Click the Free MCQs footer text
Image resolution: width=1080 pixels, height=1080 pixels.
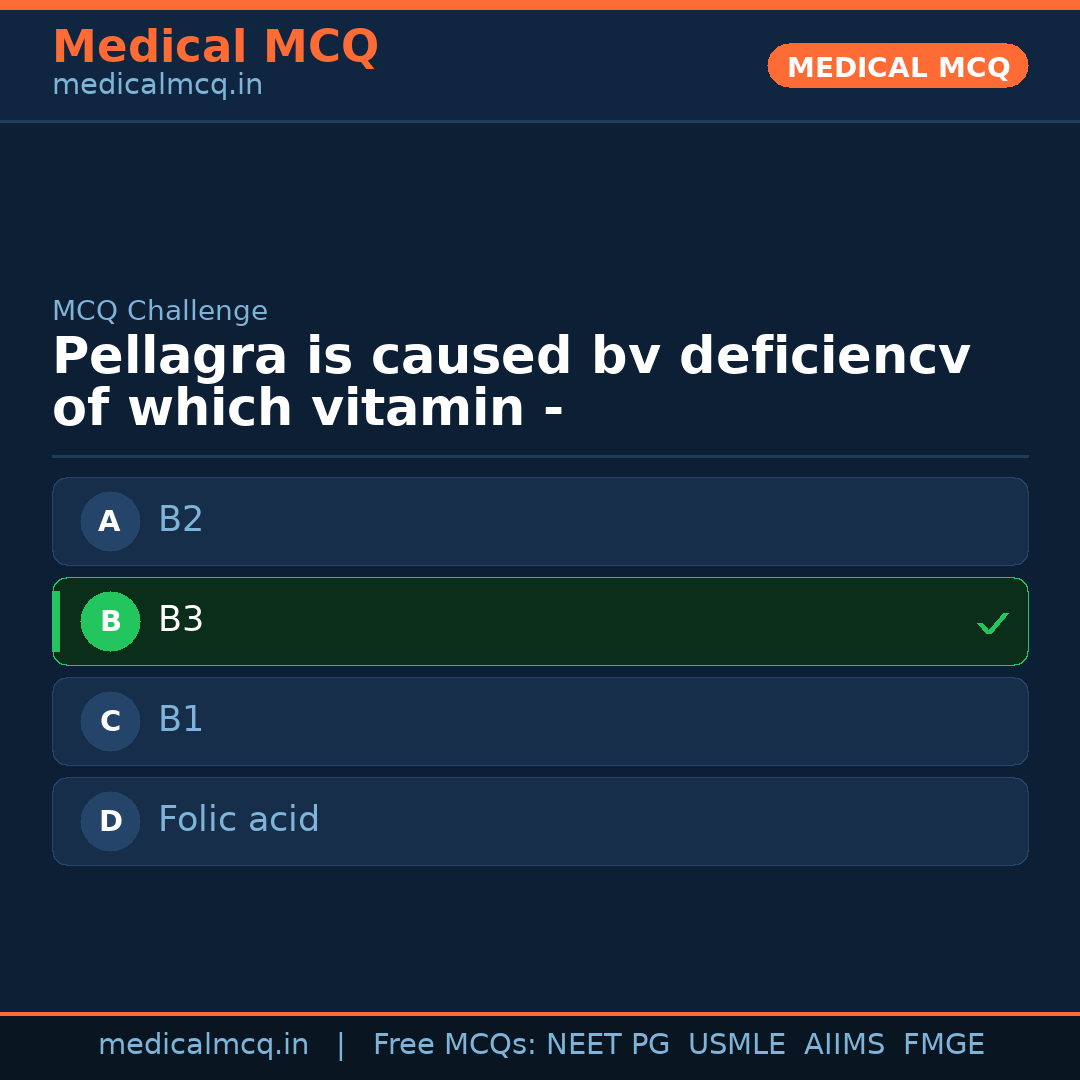[x=454, y=1045]
